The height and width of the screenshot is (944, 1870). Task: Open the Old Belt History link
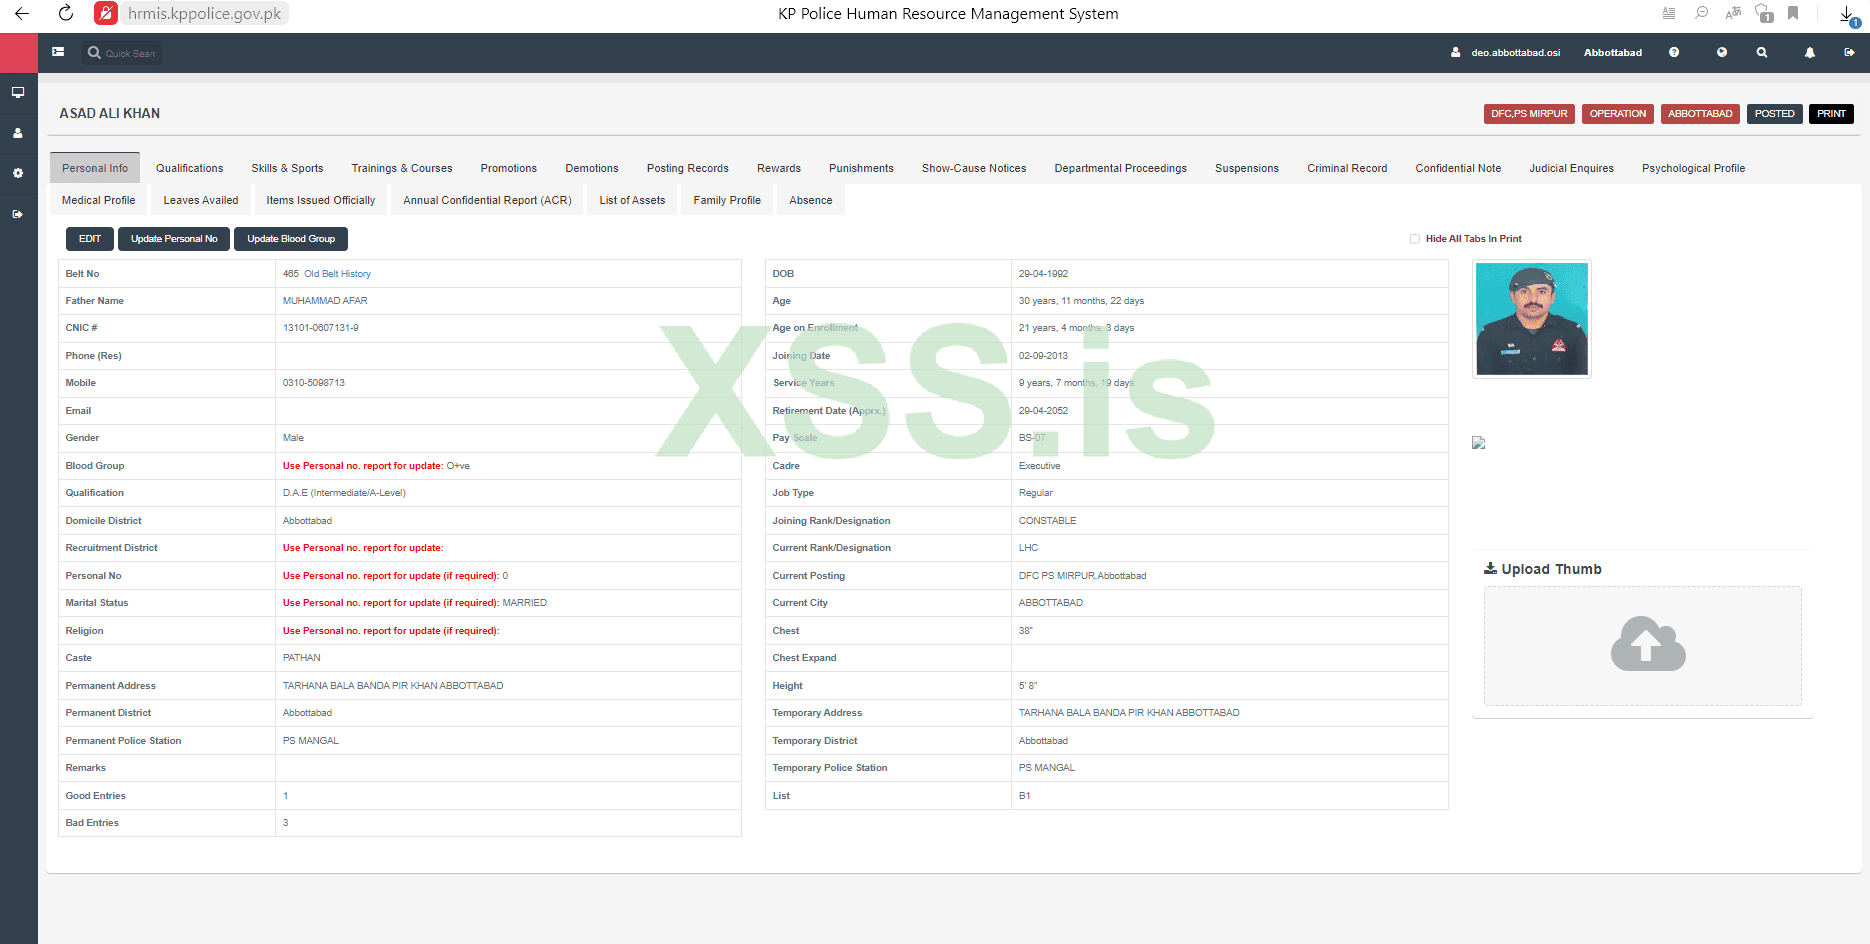click(x=337, y=274)
